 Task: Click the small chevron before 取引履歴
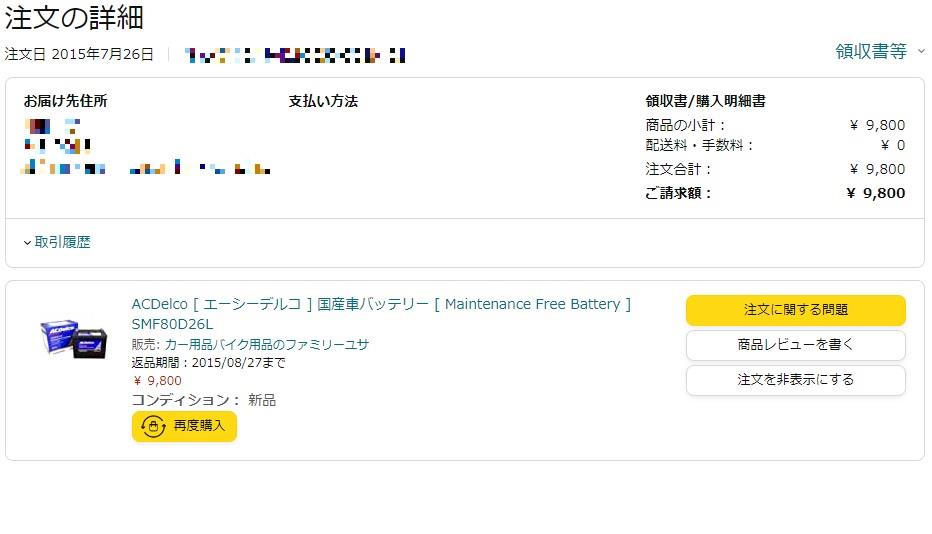point(27,243)
